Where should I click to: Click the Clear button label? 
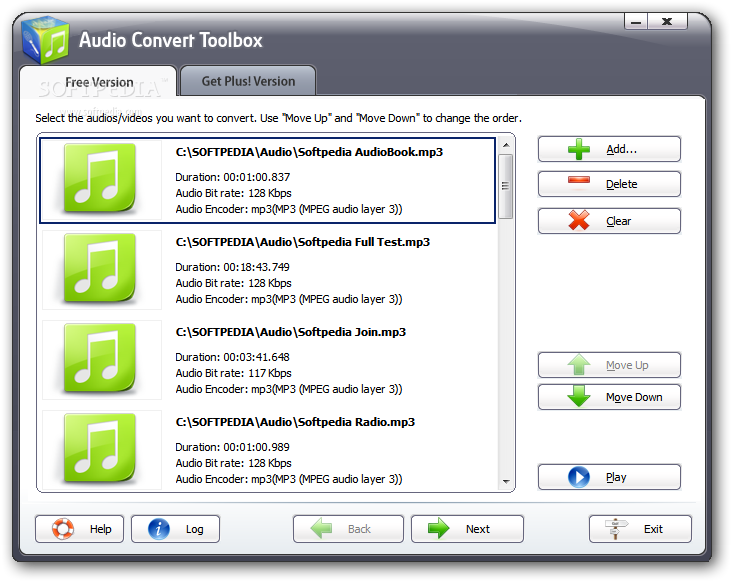619,221
